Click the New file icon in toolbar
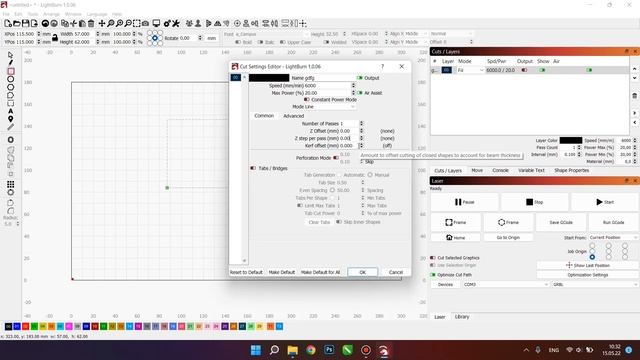This screenshot has width=640, height=360. (7, 24)
